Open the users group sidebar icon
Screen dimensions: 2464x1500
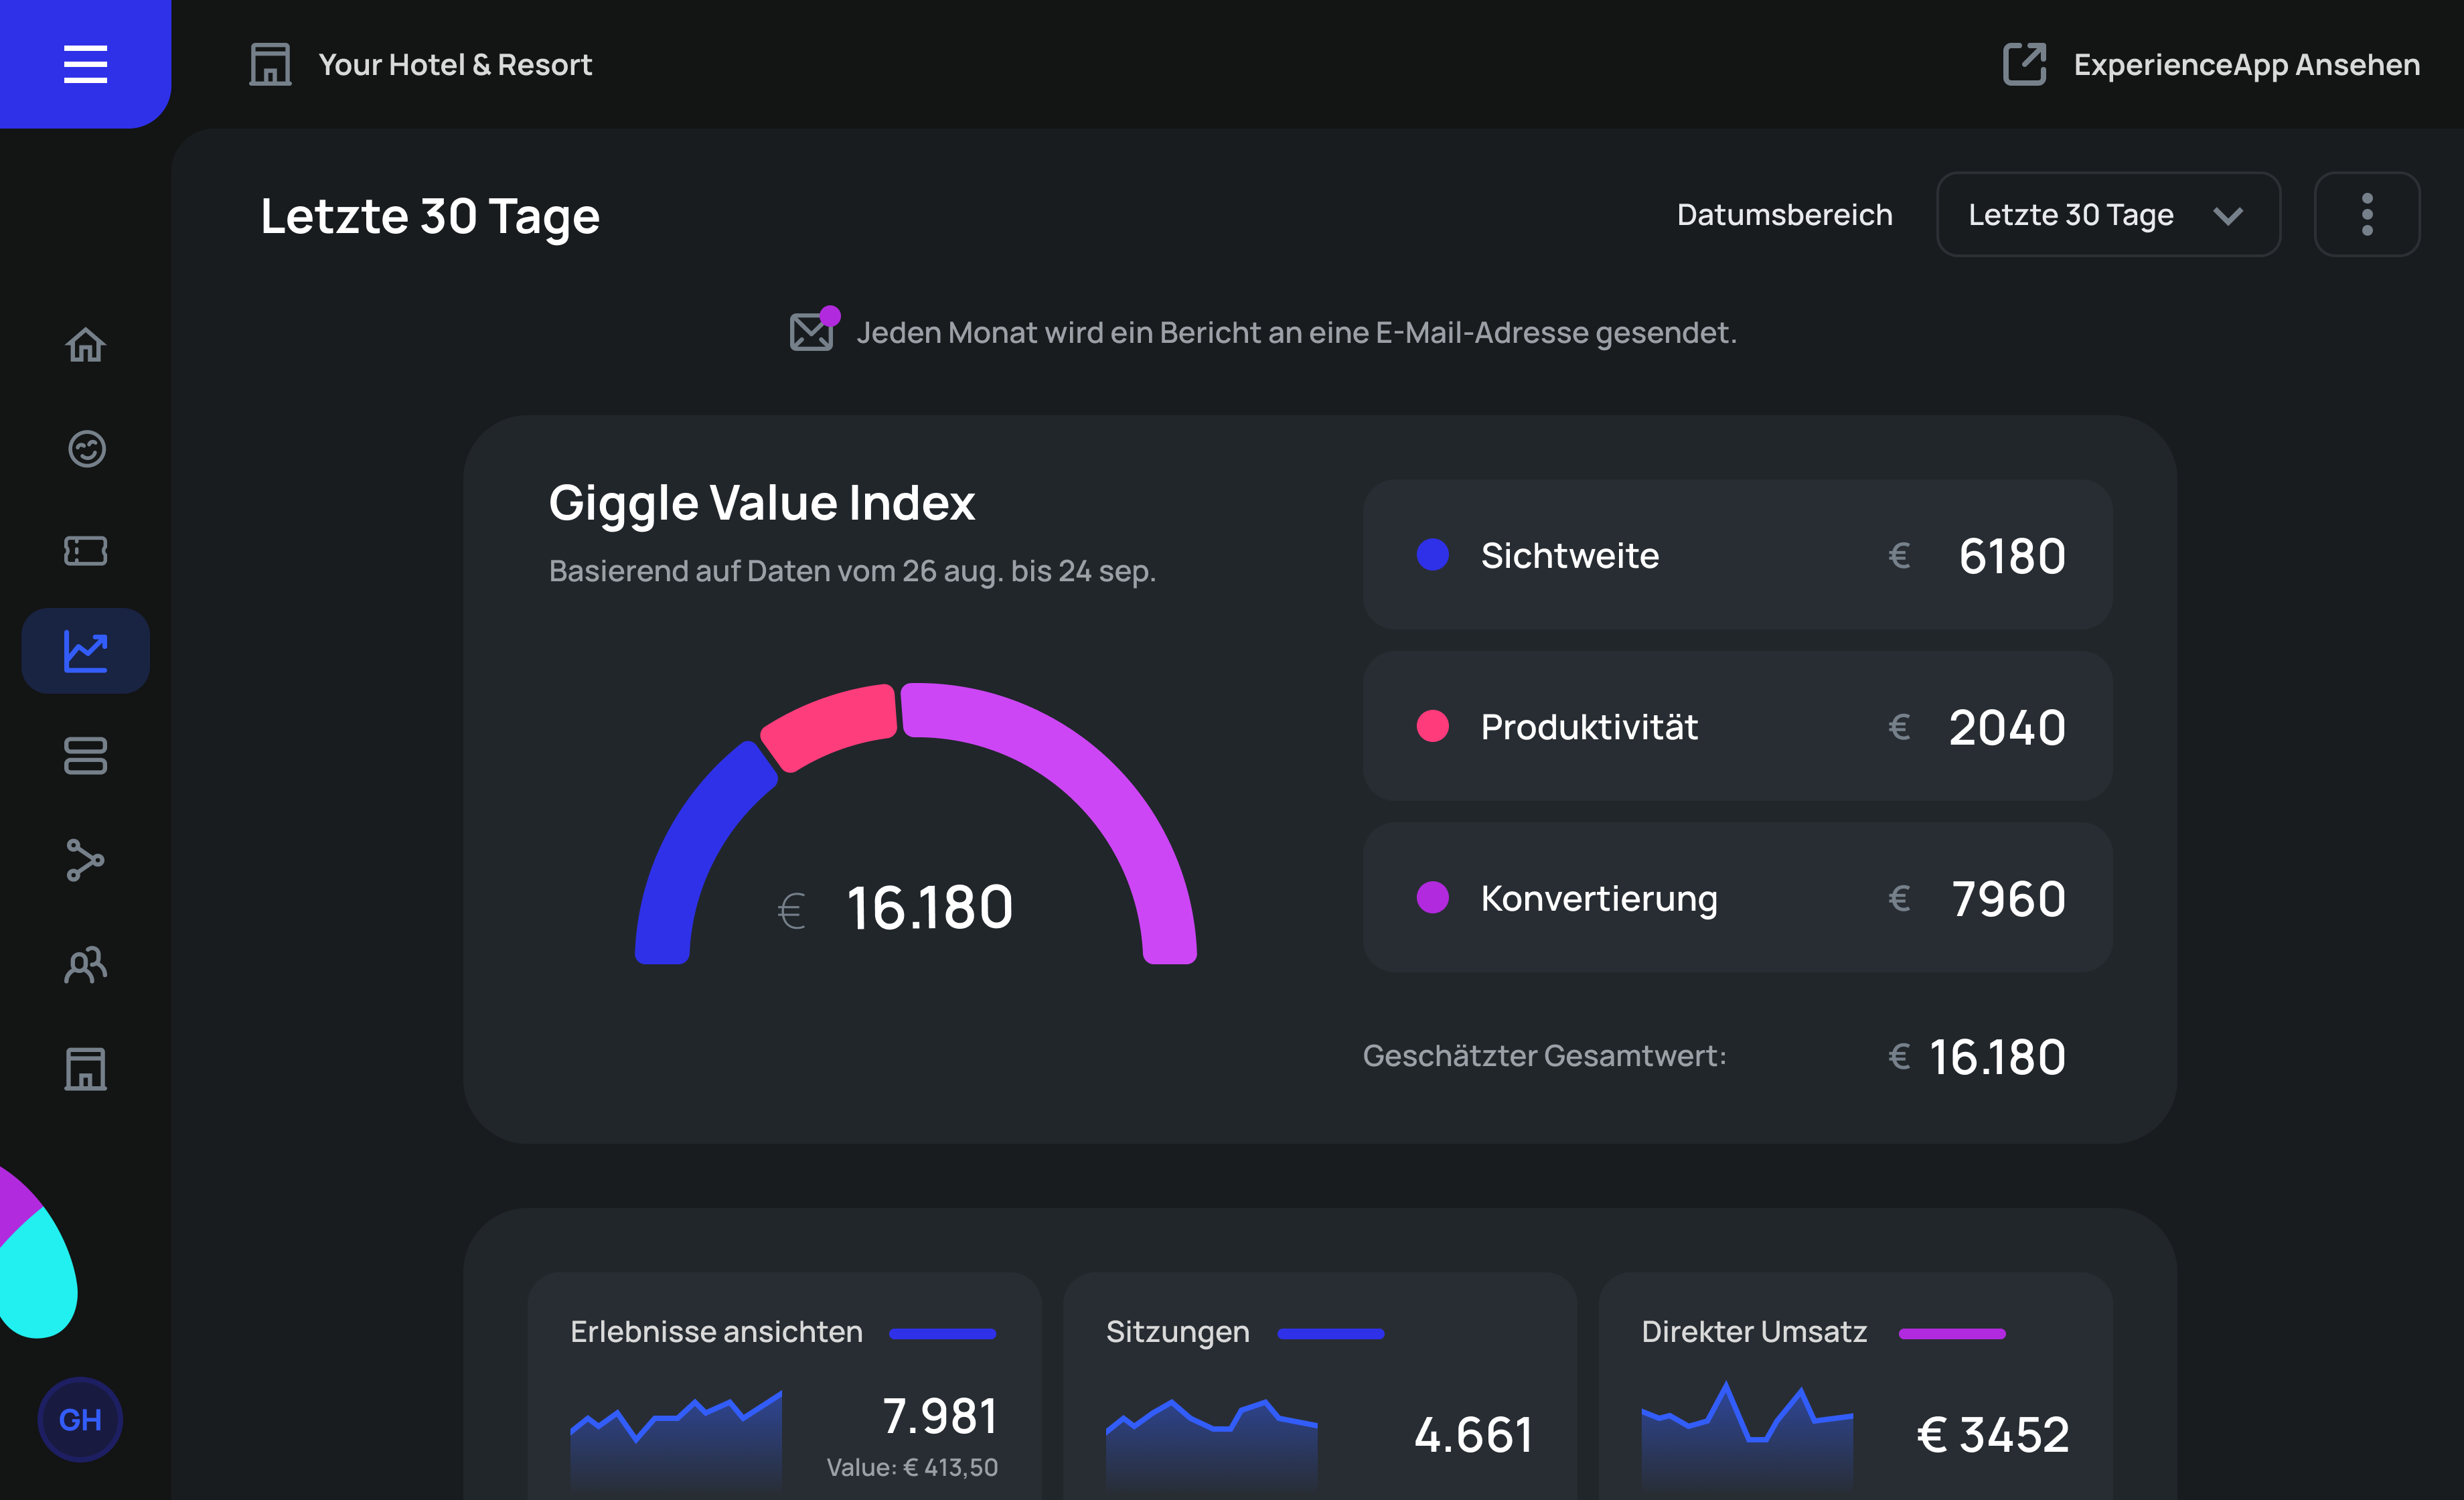point(85,965)
